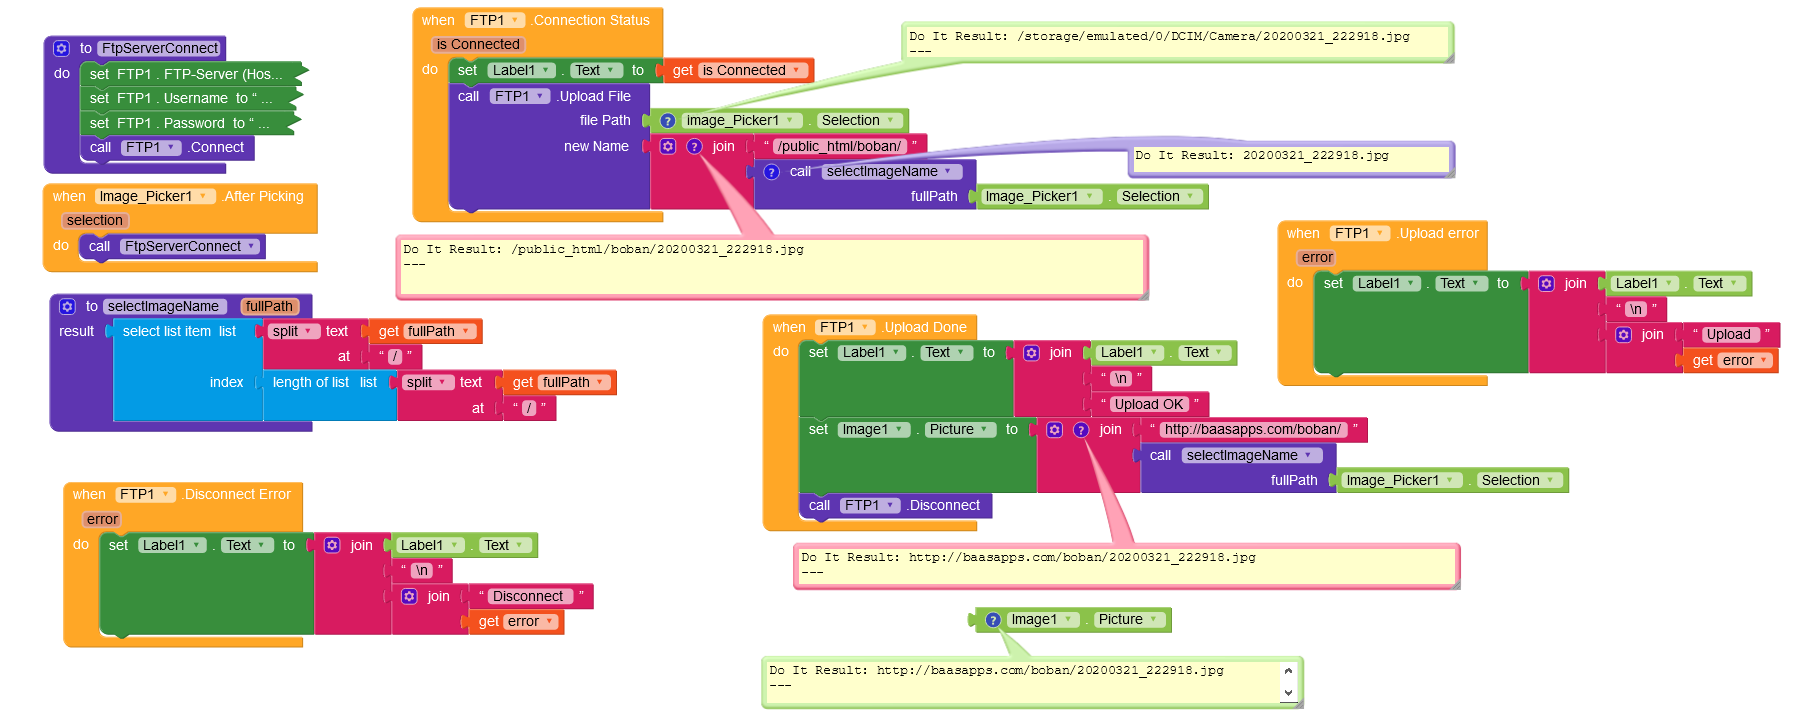1818x728 pixels.
Task: Select the call FTP1.Disconnect block
Action: (895, 506)
